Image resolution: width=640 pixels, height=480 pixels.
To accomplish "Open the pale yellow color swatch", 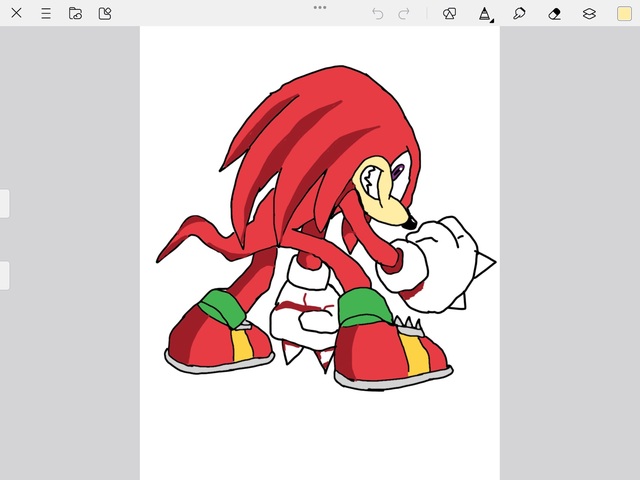I will tap(624, 14).
